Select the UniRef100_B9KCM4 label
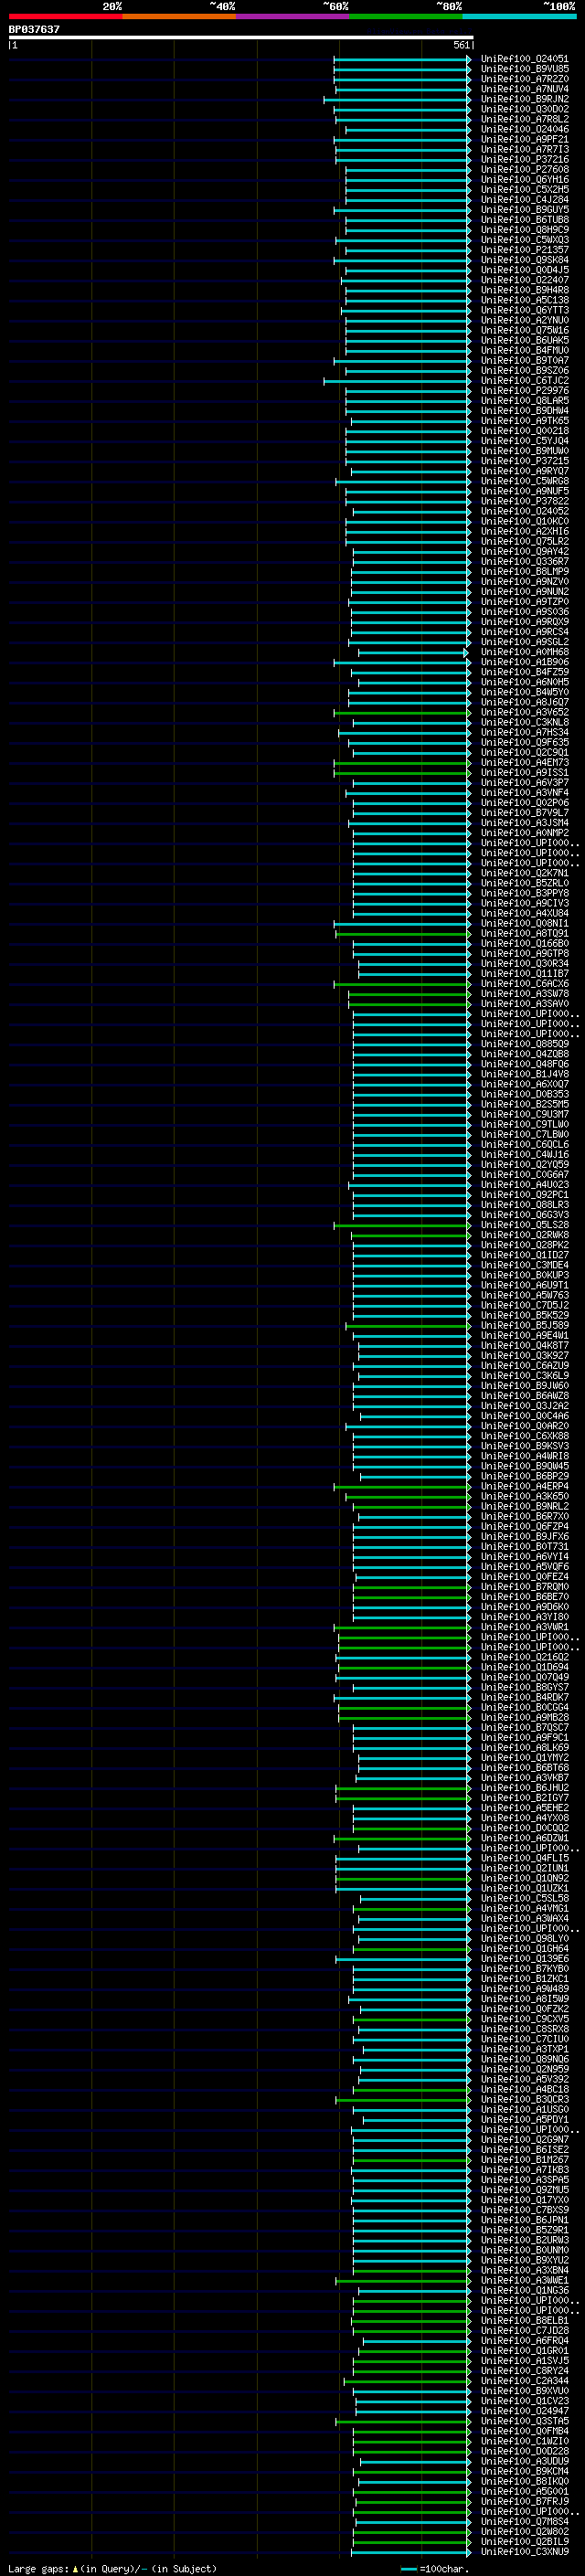The width and height of the screenshot is (585, 2576). (x=525, y=2471)
